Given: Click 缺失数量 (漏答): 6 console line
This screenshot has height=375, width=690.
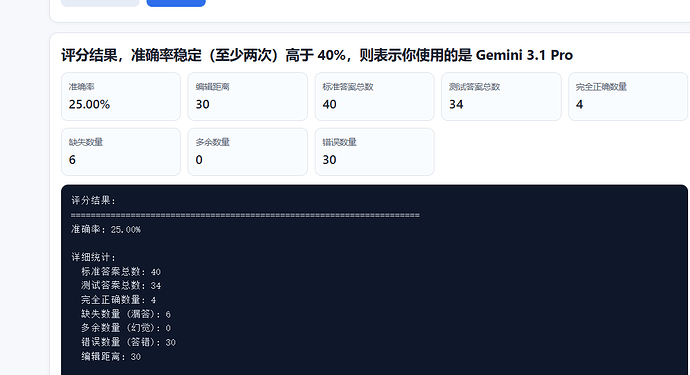Looking at the screenshot, I should (126, 314).
